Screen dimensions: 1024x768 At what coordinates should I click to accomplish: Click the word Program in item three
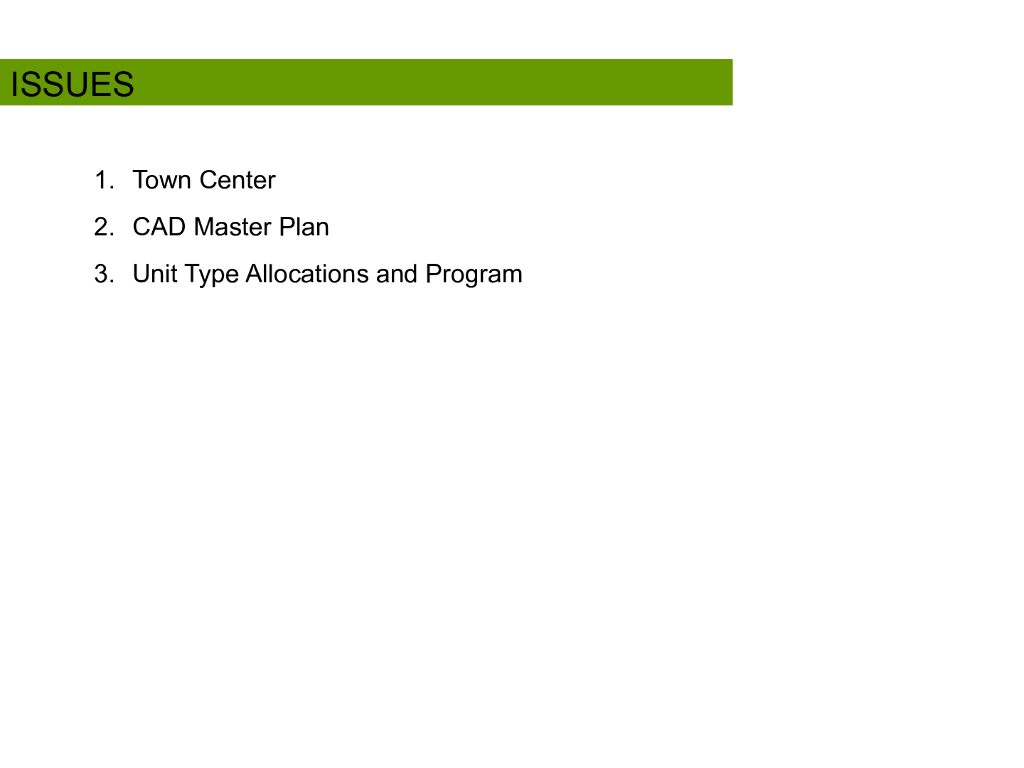click(x=473, y=275)
